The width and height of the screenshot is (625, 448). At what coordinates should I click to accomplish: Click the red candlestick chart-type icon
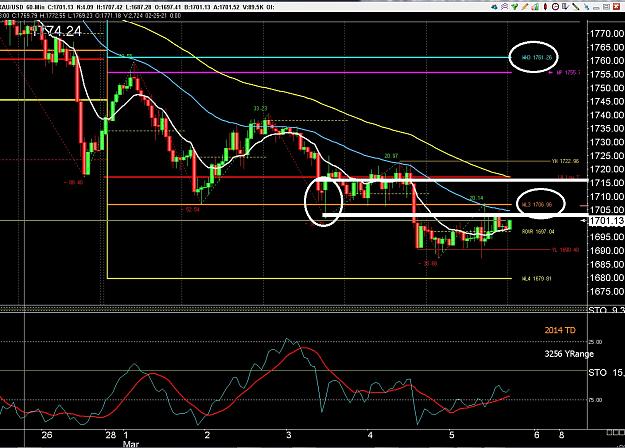pos(545,7)
